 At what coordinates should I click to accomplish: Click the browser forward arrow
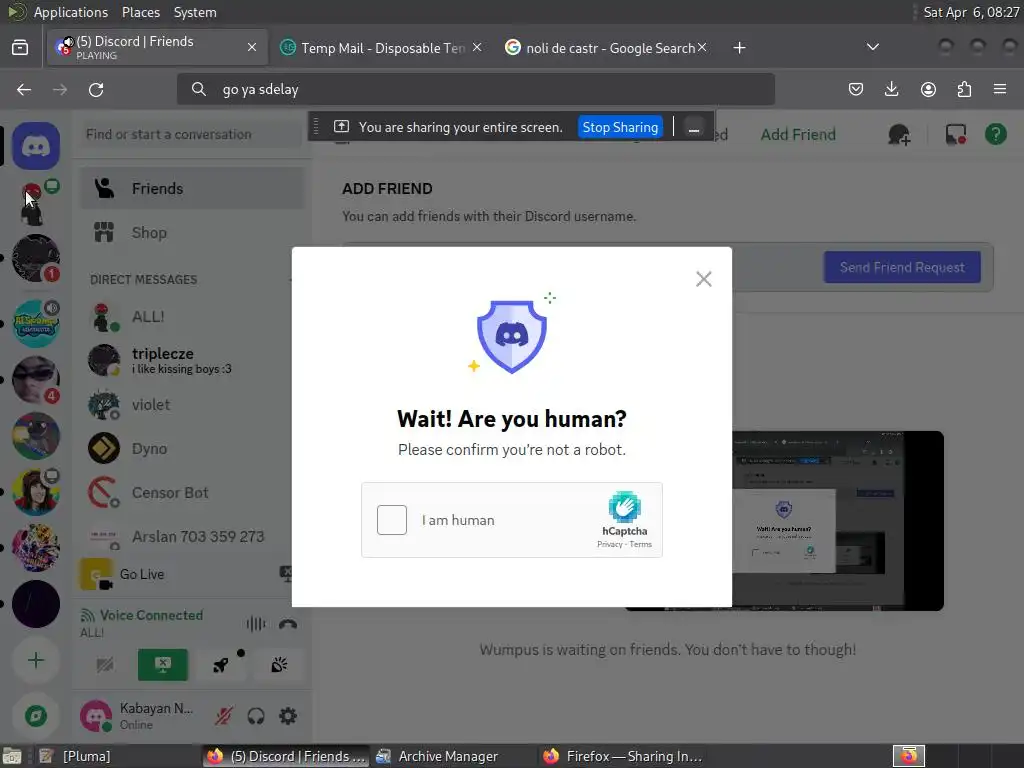tap(60, 89)
